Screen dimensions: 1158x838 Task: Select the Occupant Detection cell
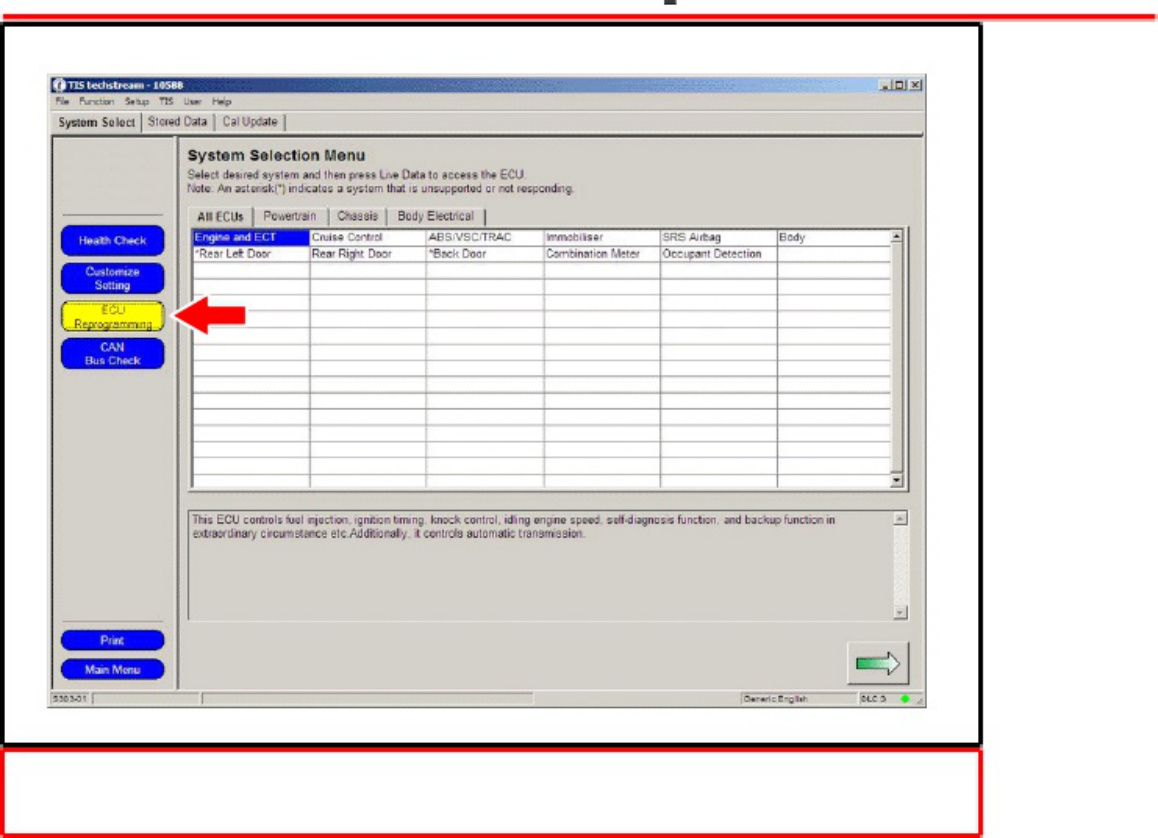pyautogui.click(x=718, y=254)
